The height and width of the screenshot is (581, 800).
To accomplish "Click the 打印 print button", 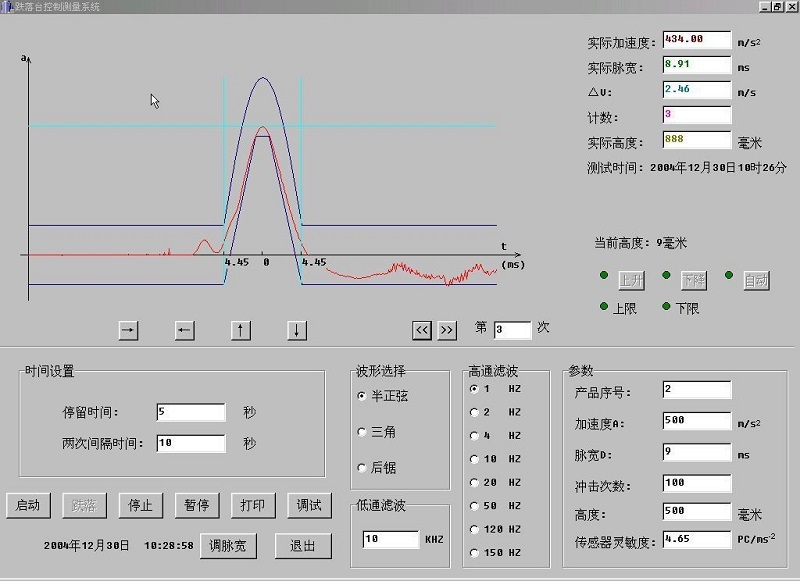I will point(252,505).
